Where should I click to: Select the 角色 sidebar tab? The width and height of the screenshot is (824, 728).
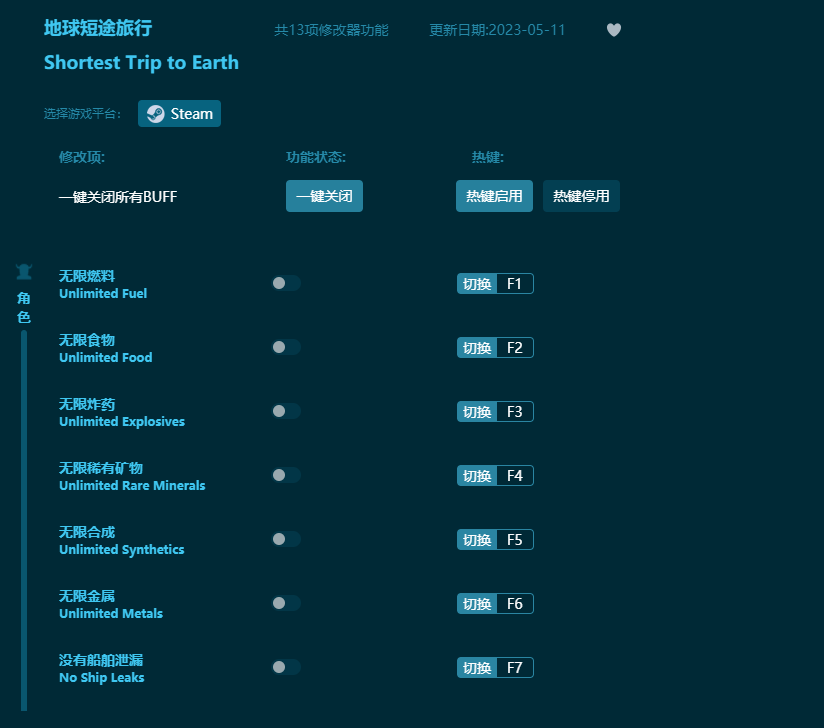pyautogui.click(x=24, y=307)
